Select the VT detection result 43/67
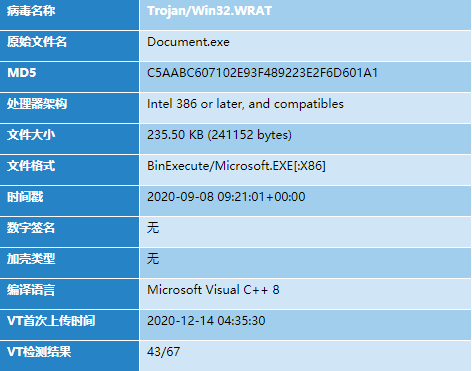This screenshot has height=371, width=472. coord(163,352)
